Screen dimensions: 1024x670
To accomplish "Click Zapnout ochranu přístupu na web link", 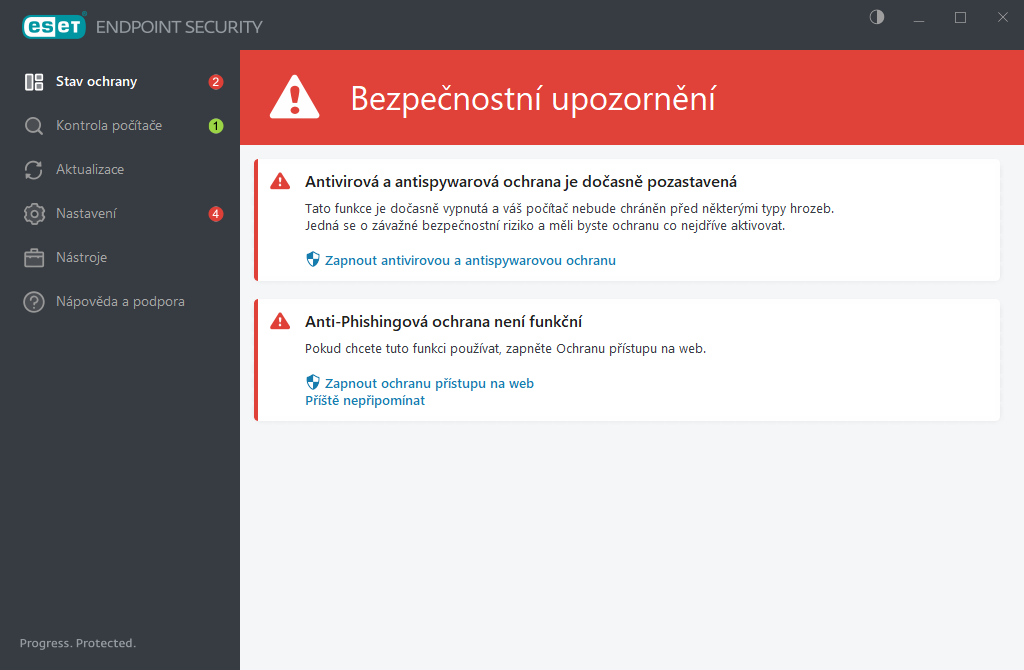I will (429, 383).
